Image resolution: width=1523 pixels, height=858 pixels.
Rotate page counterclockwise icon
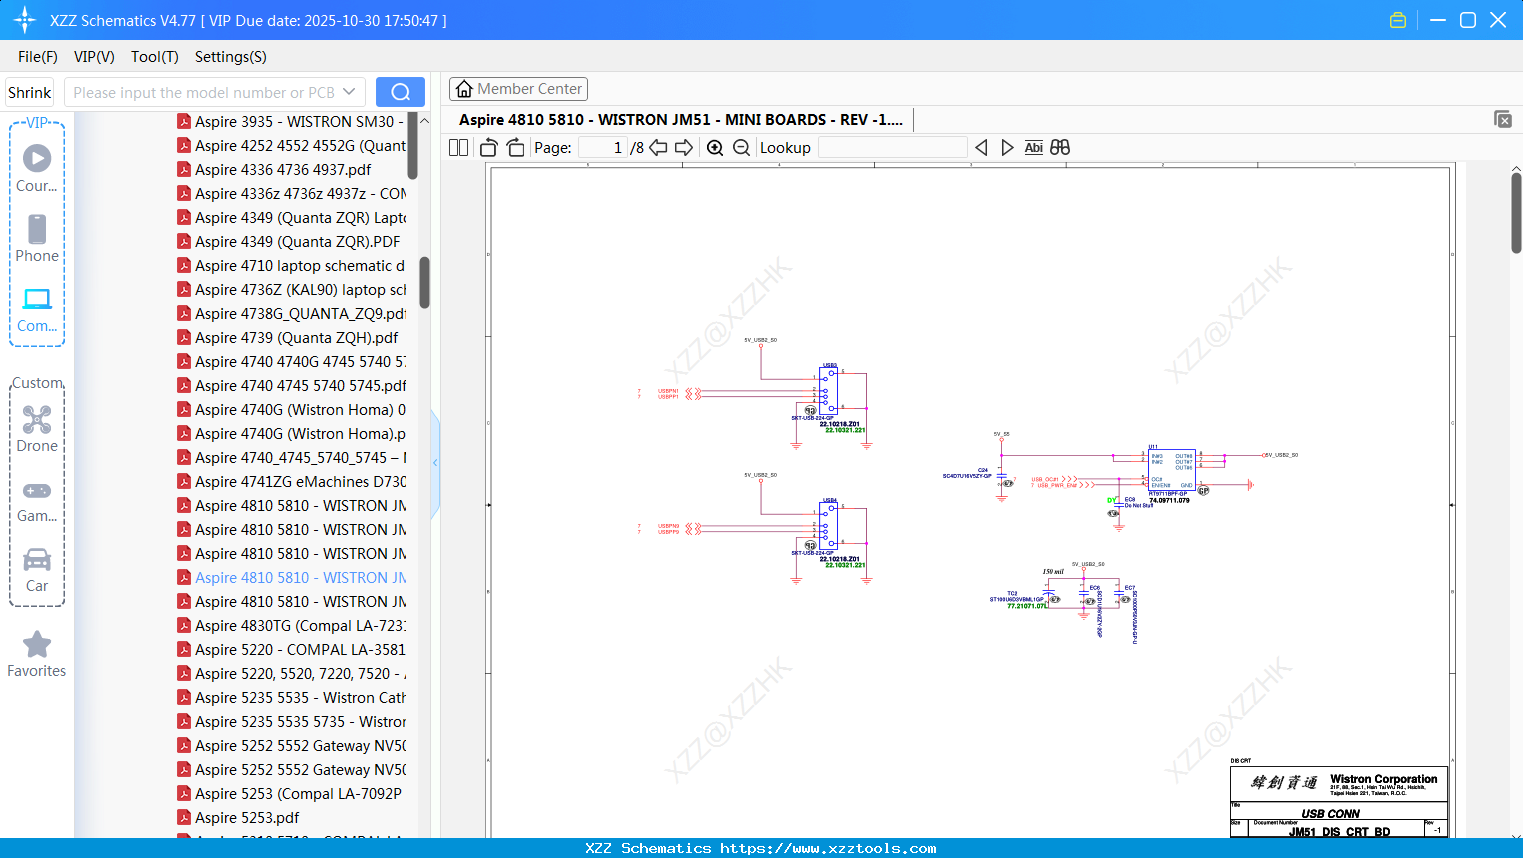tap(489, 148)
